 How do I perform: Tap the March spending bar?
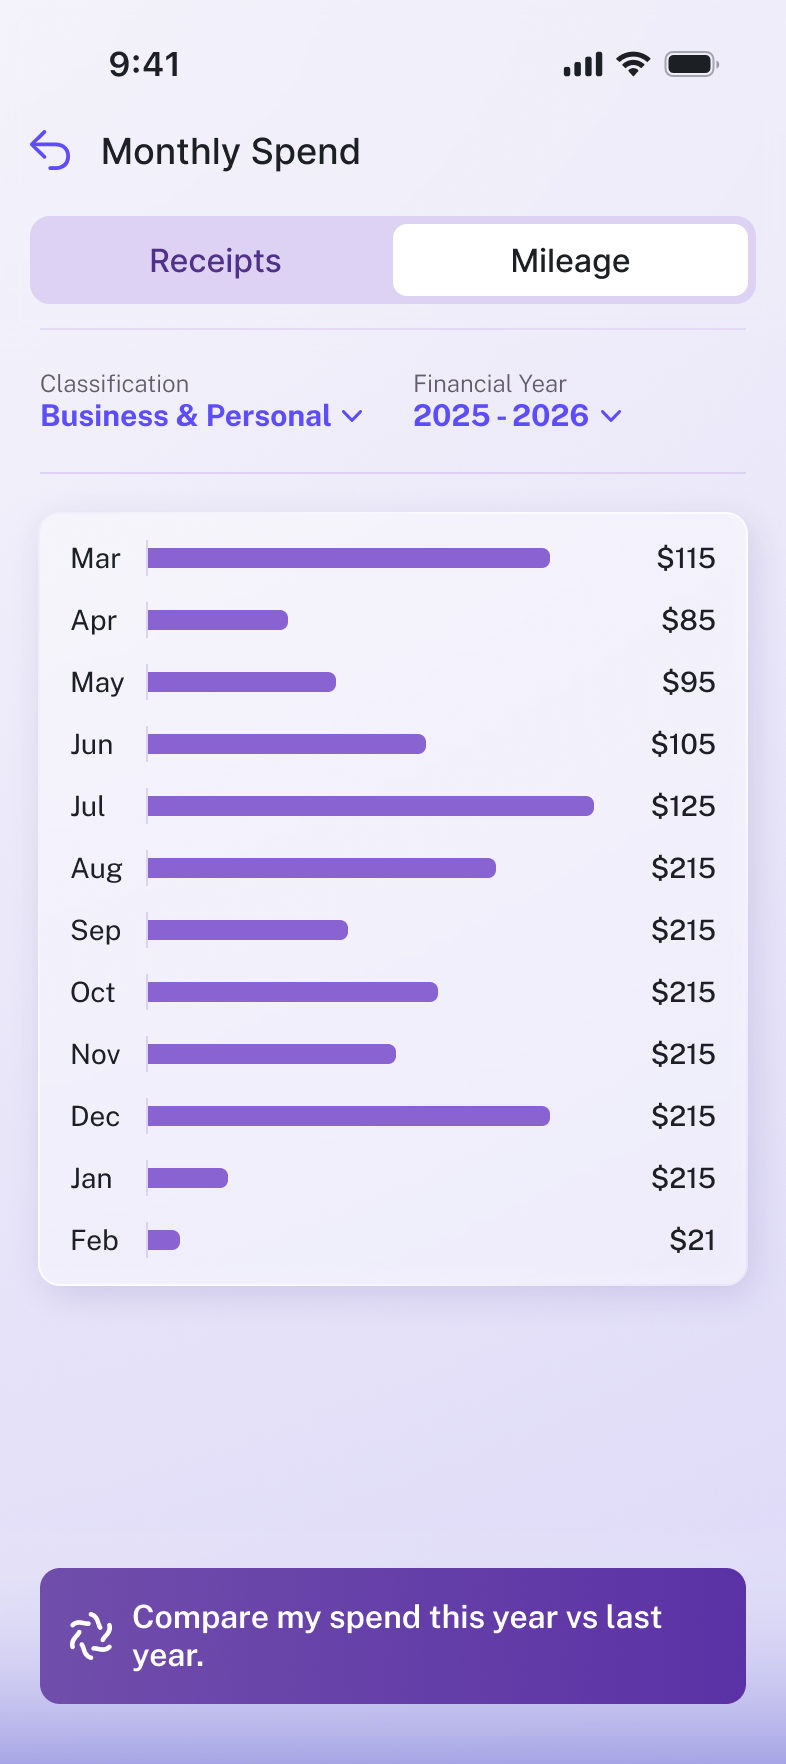tap(348, 558)
